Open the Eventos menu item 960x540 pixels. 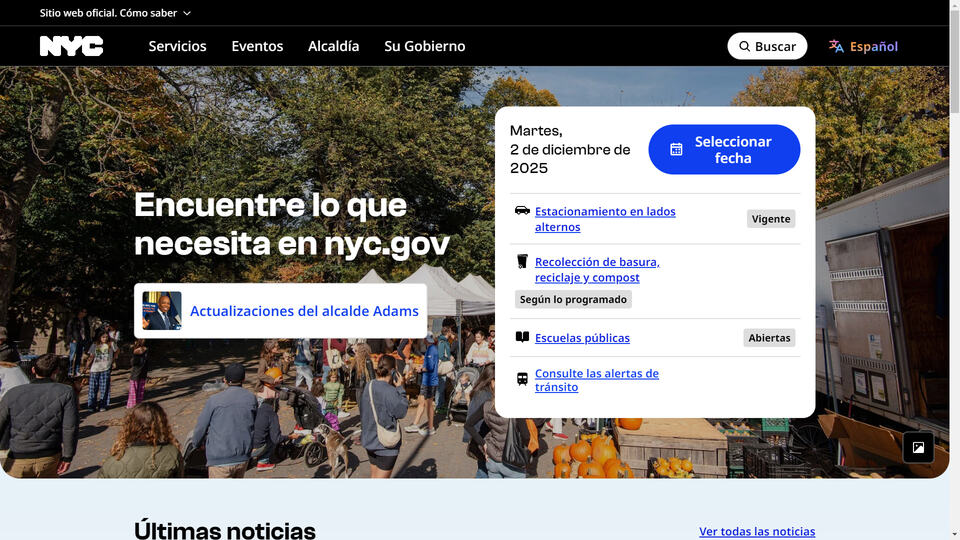pyautogui.click(x=257, y=46)
